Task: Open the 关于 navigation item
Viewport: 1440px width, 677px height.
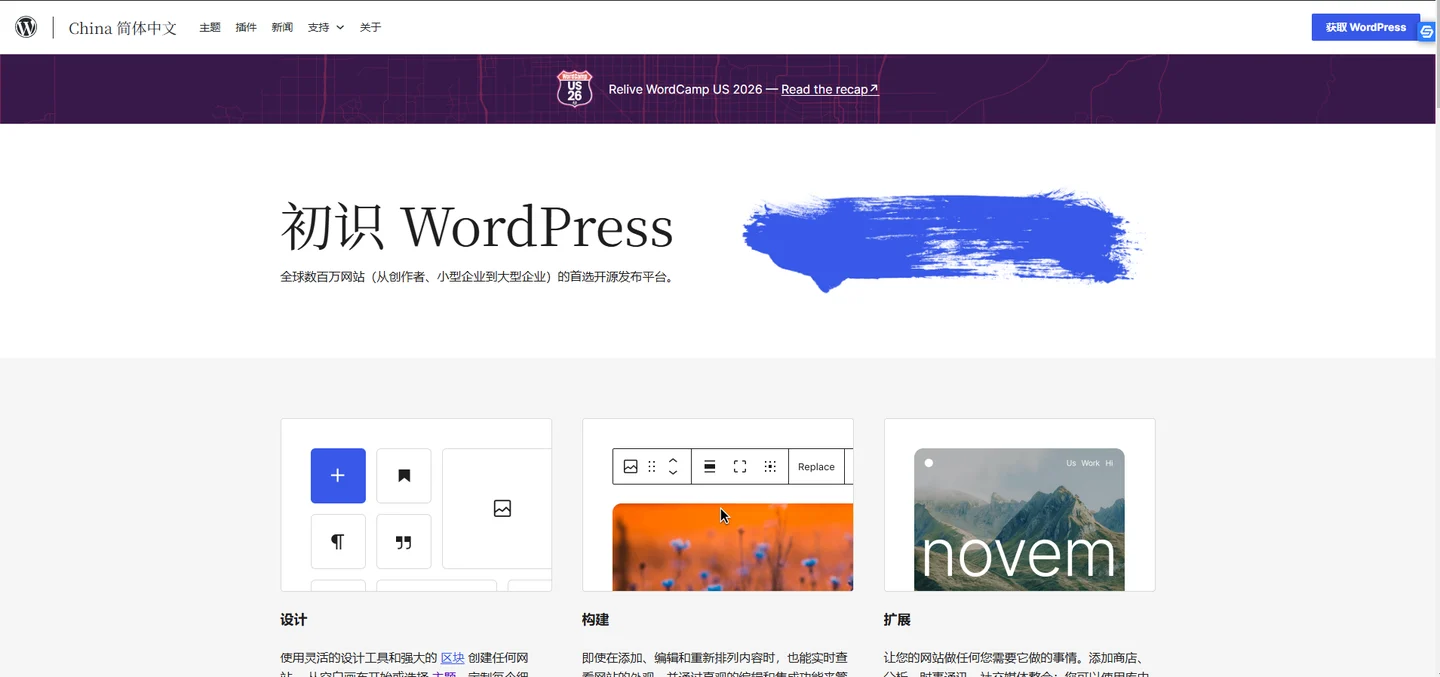Action: click(371, 28)
